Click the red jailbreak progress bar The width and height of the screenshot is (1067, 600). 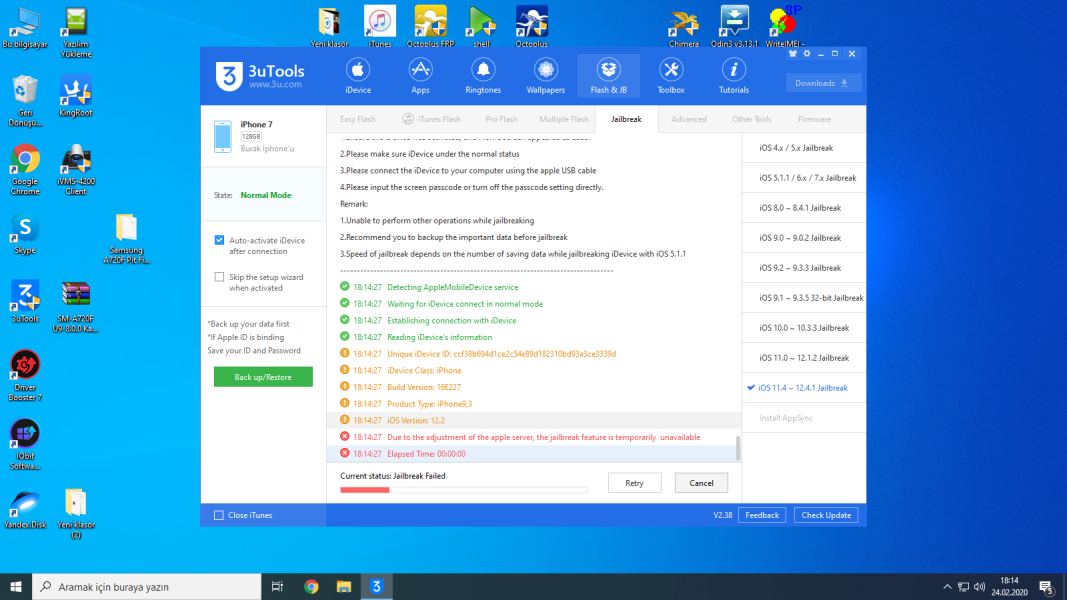pos(365,490)
